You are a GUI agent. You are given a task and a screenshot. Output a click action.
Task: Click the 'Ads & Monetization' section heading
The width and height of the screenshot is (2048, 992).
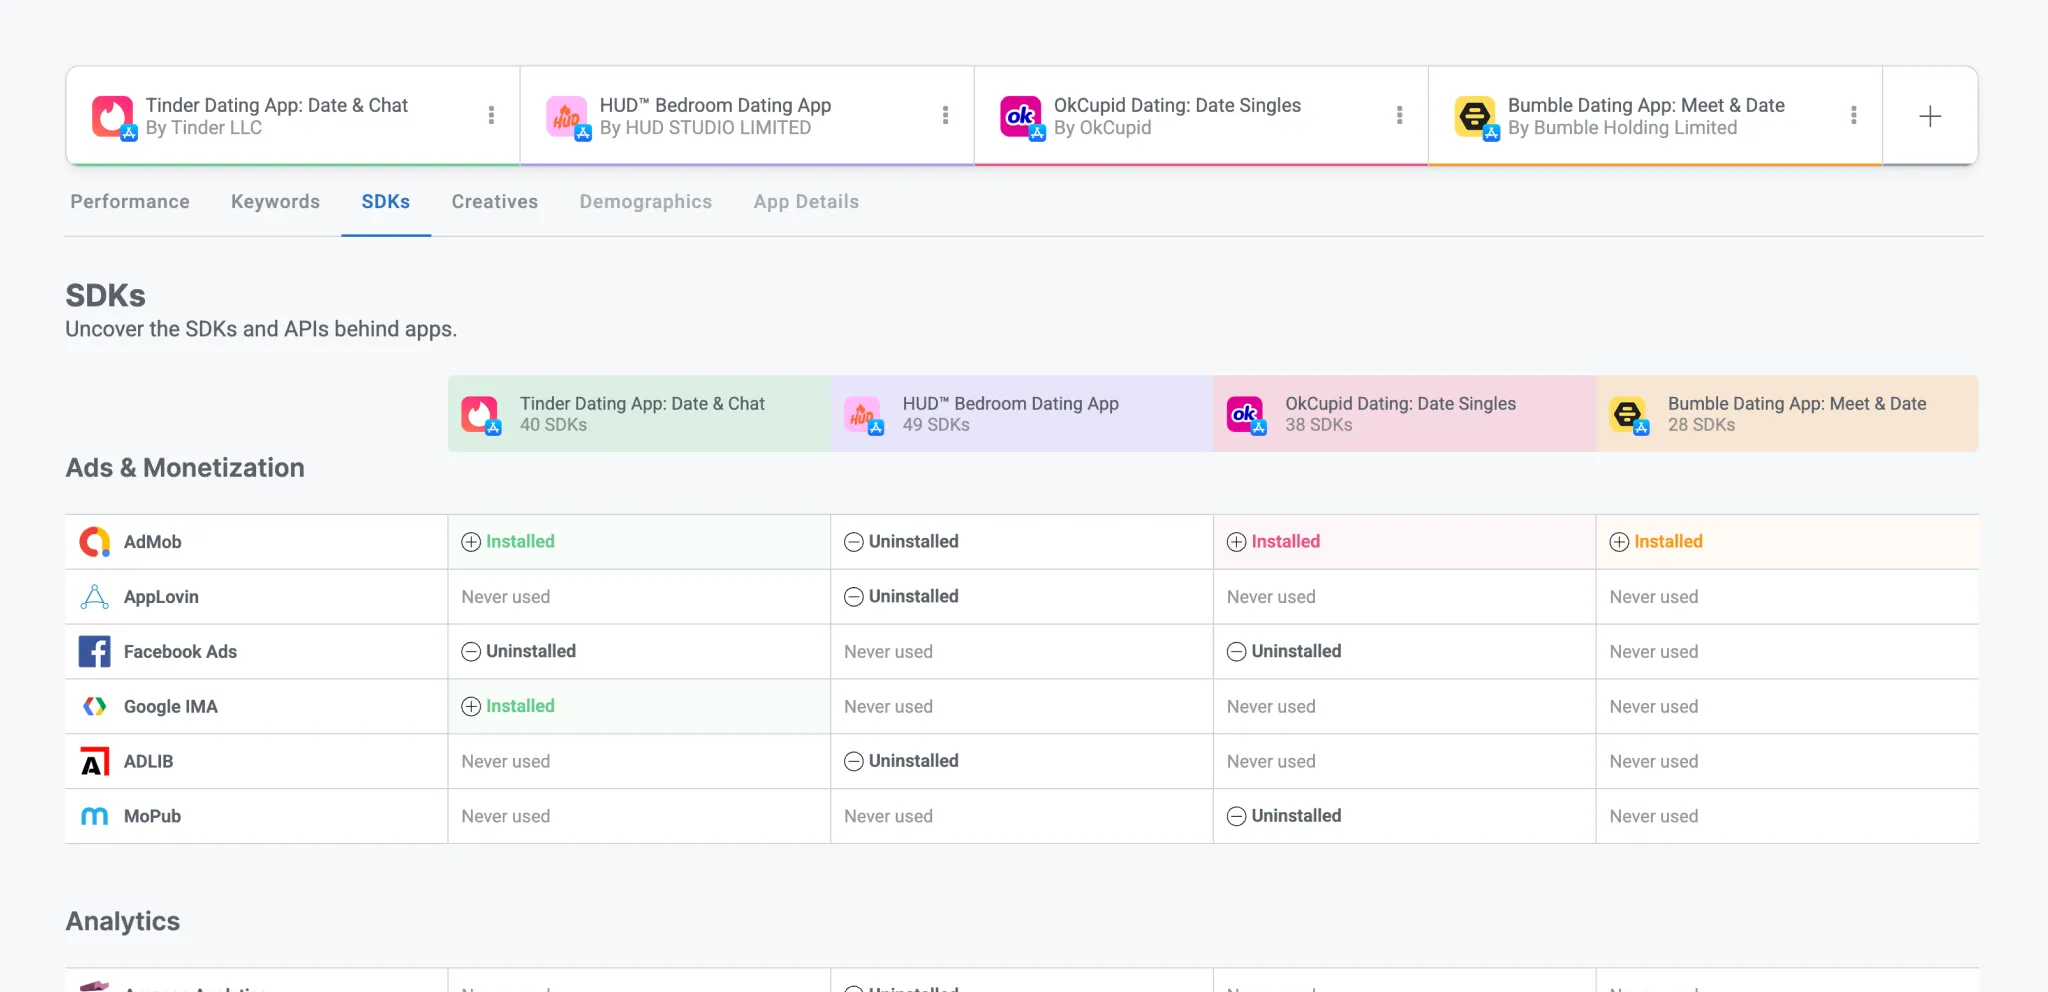185,468
